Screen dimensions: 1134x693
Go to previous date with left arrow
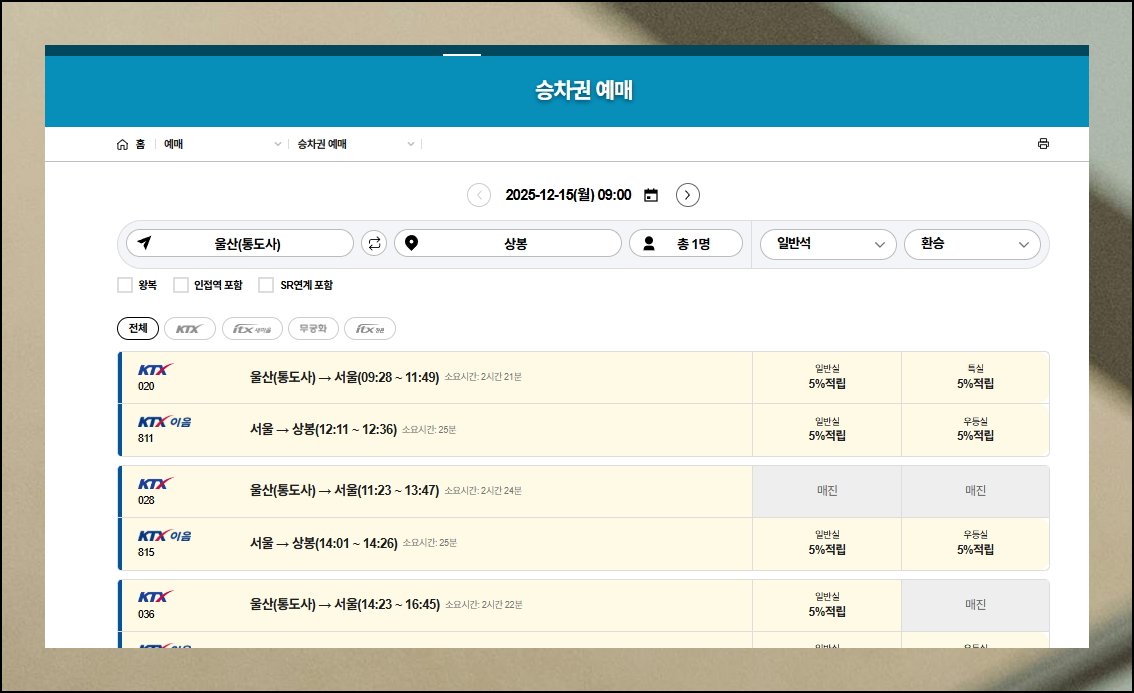pyautogui.click(x=479, y=195)
